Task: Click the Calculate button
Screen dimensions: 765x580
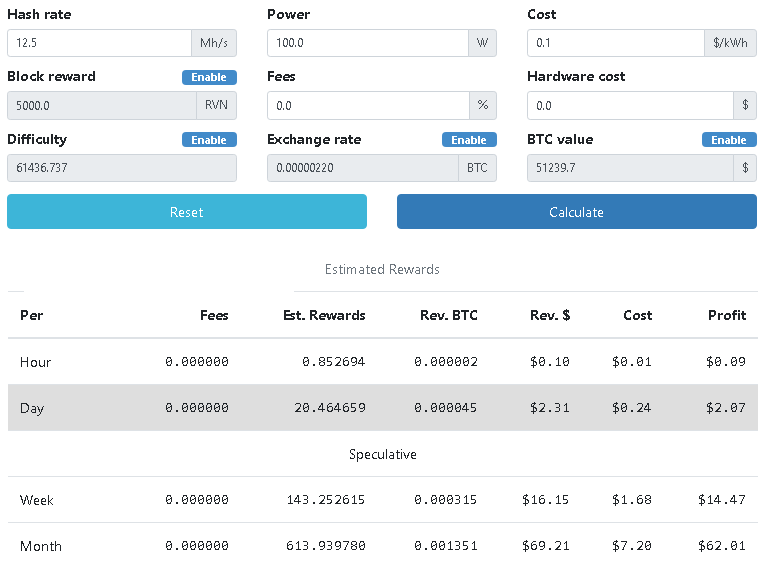Action: click(577, 212)
